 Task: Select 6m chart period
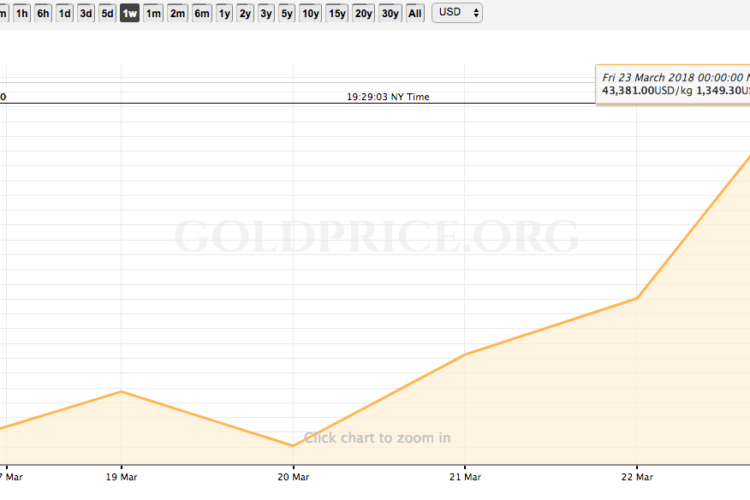[202, 13]
